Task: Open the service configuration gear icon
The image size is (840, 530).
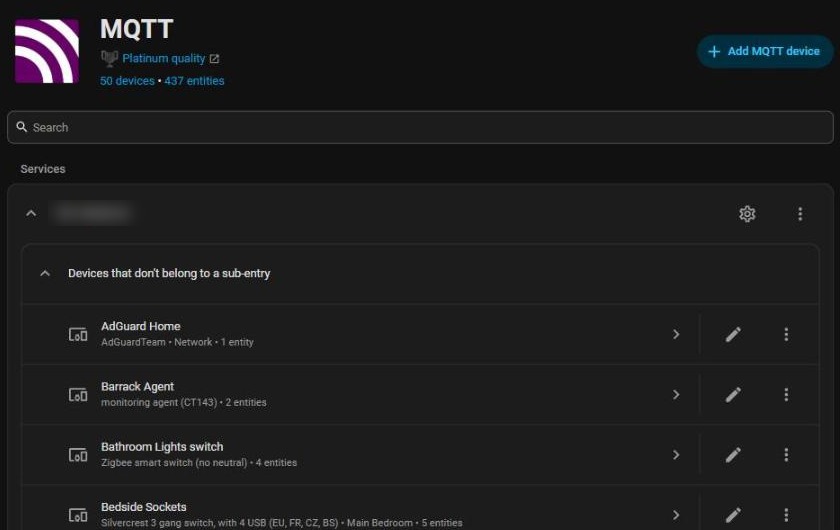Action: pyautogui.click(x=747, y=214)
